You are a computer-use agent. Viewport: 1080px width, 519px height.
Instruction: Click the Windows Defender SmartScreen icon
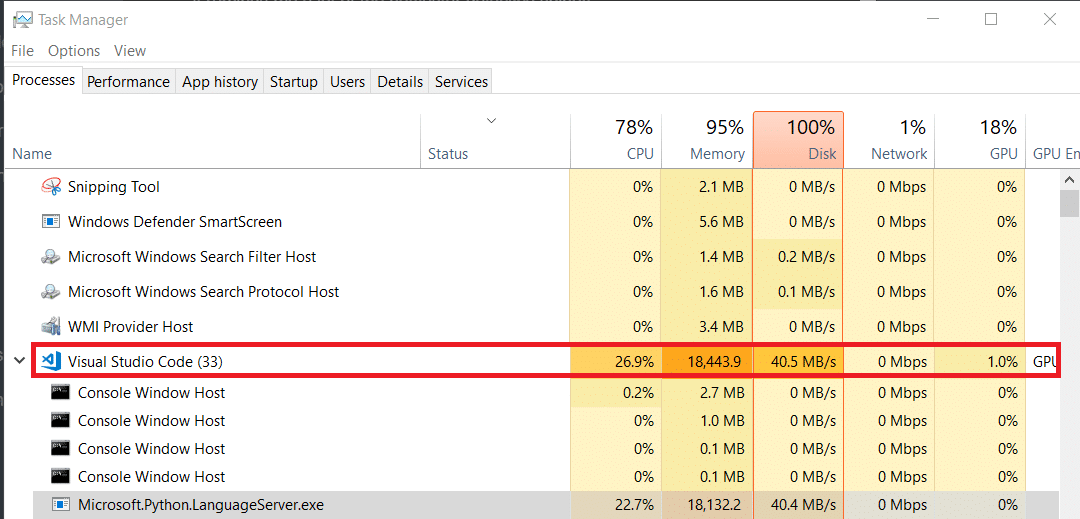(51, 222)
